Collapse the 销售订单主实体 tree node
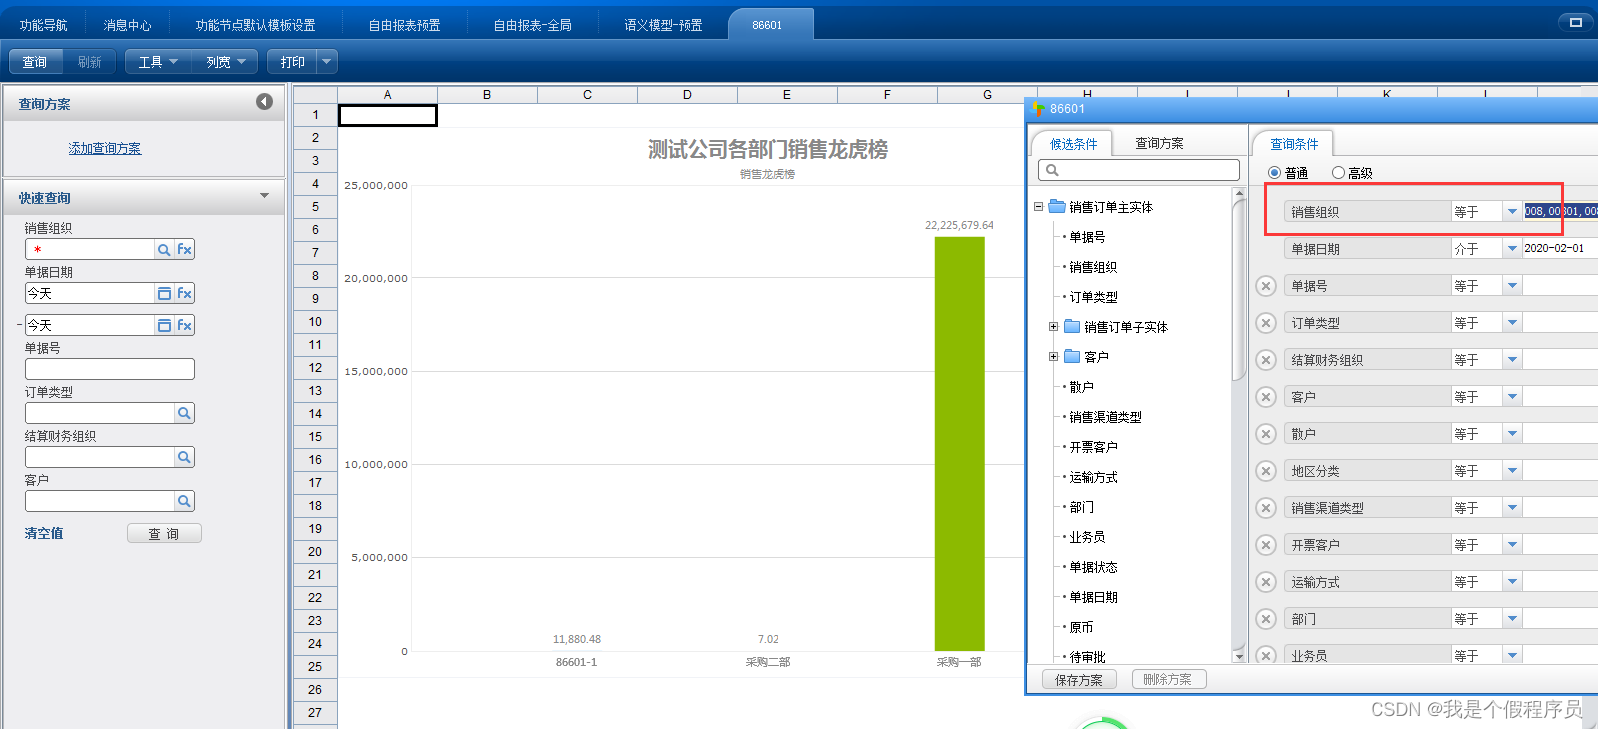 1038,207
